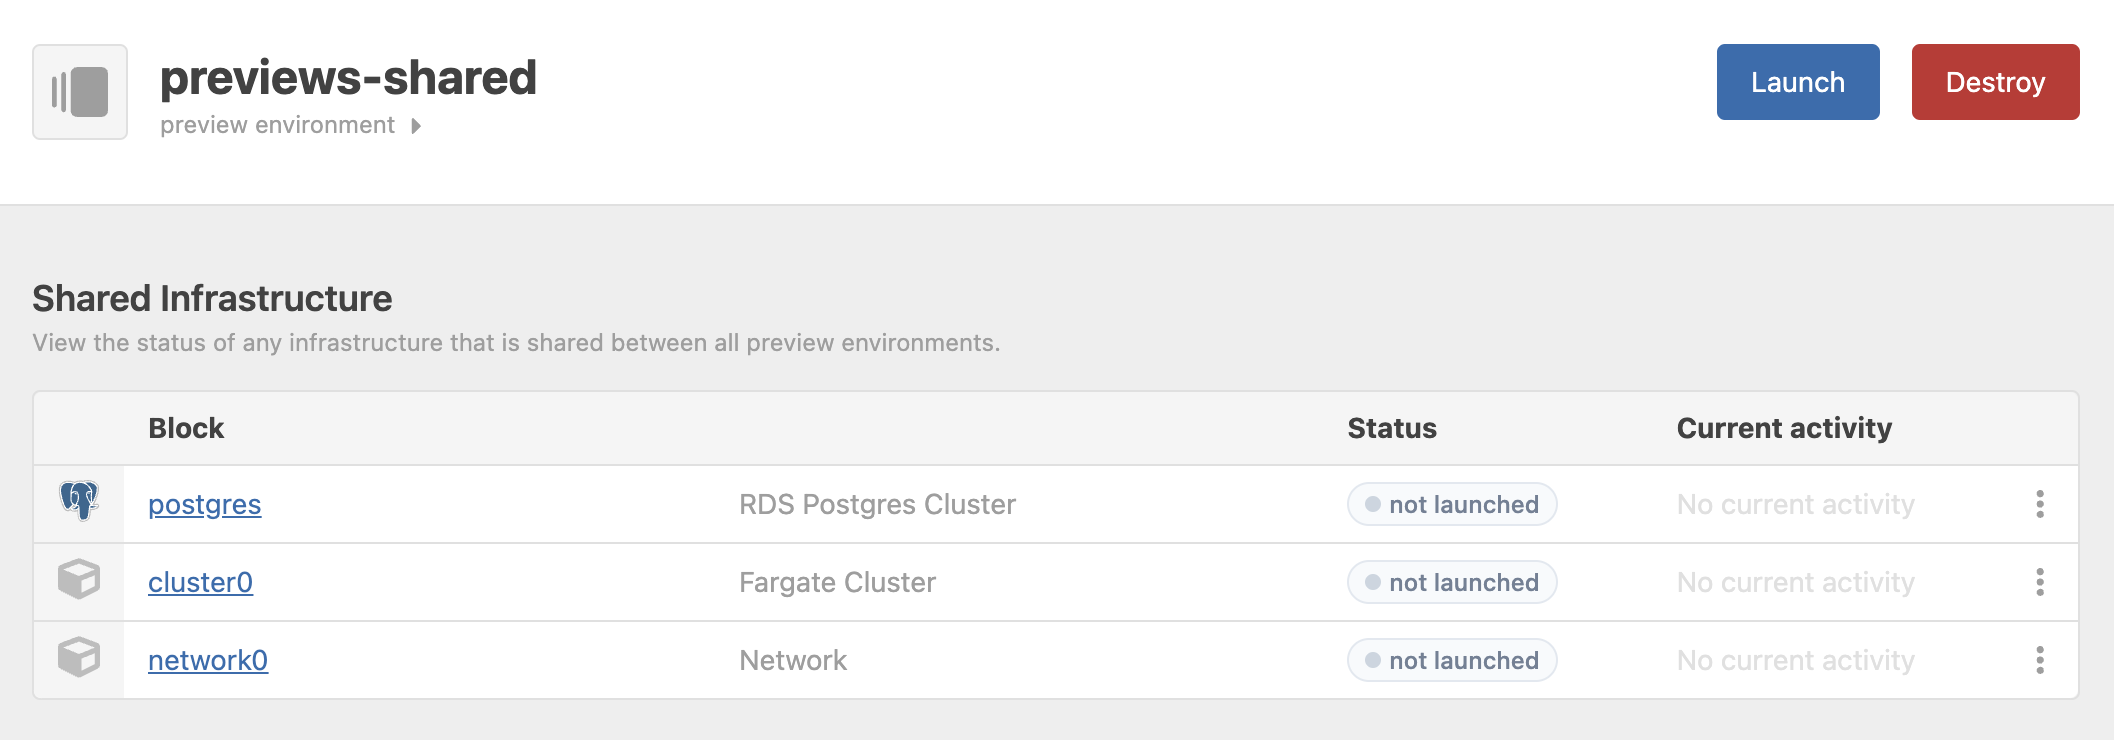The image size is (2114, 740).
Task: Click the Block column header
Action: coord(186,428)
